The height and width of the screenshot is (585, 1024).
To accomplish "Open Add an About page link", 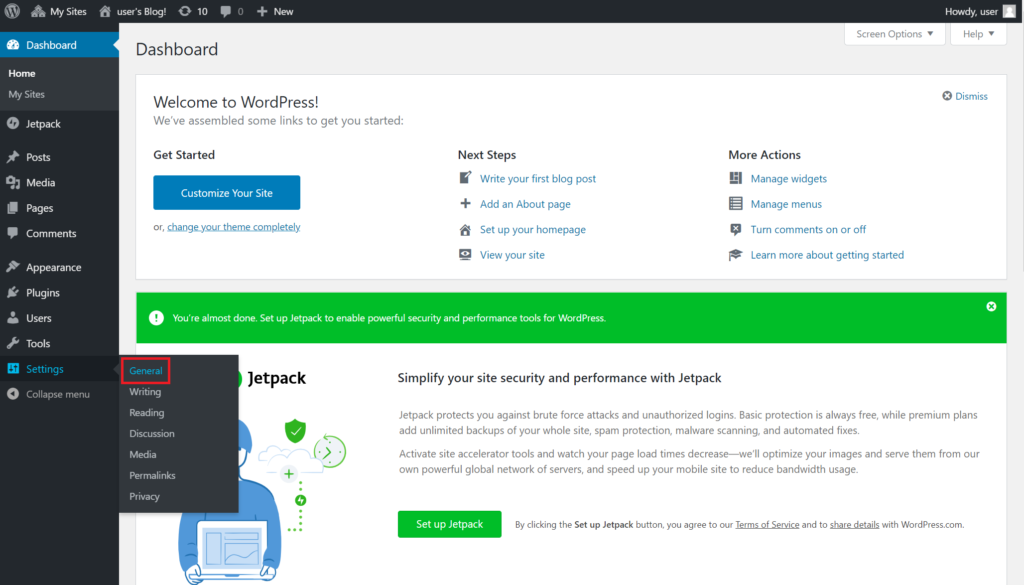I will (x=525, y=204).
